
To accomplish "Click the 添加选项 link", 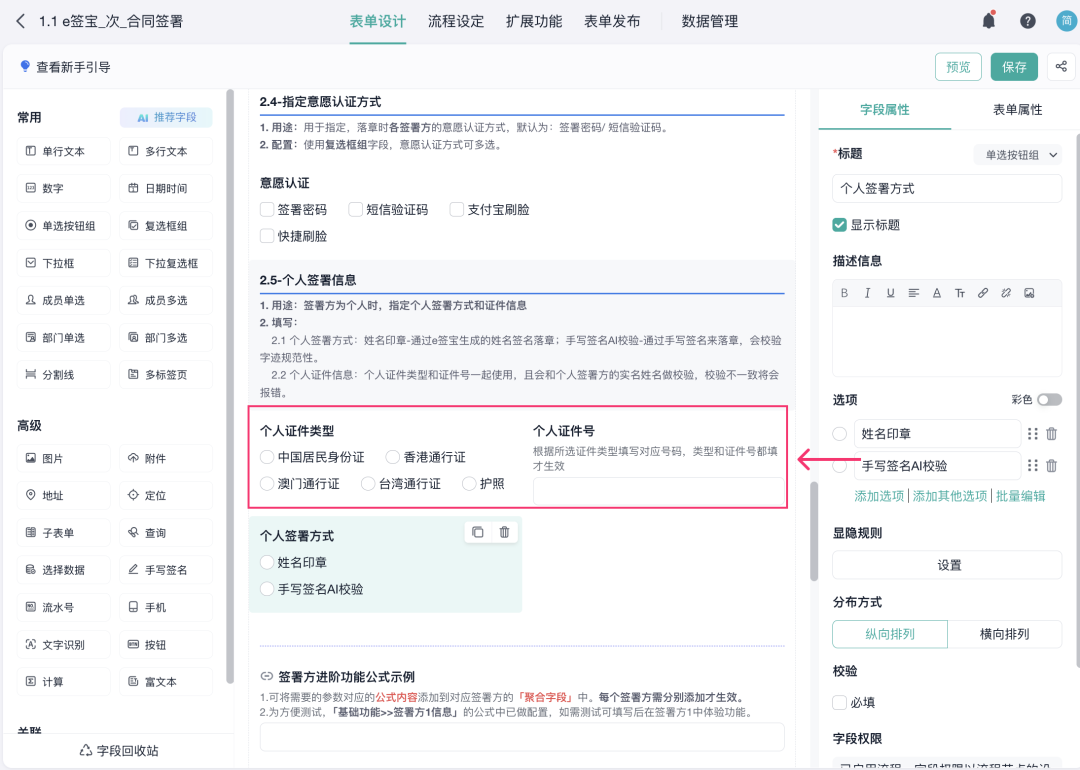I will coord(879,496).
